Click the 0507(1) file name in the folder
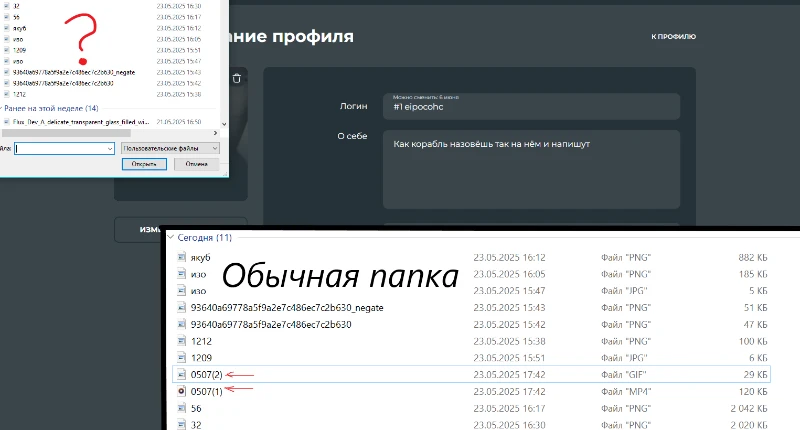This screenshot has height=430, width=800. coord(207,391)
